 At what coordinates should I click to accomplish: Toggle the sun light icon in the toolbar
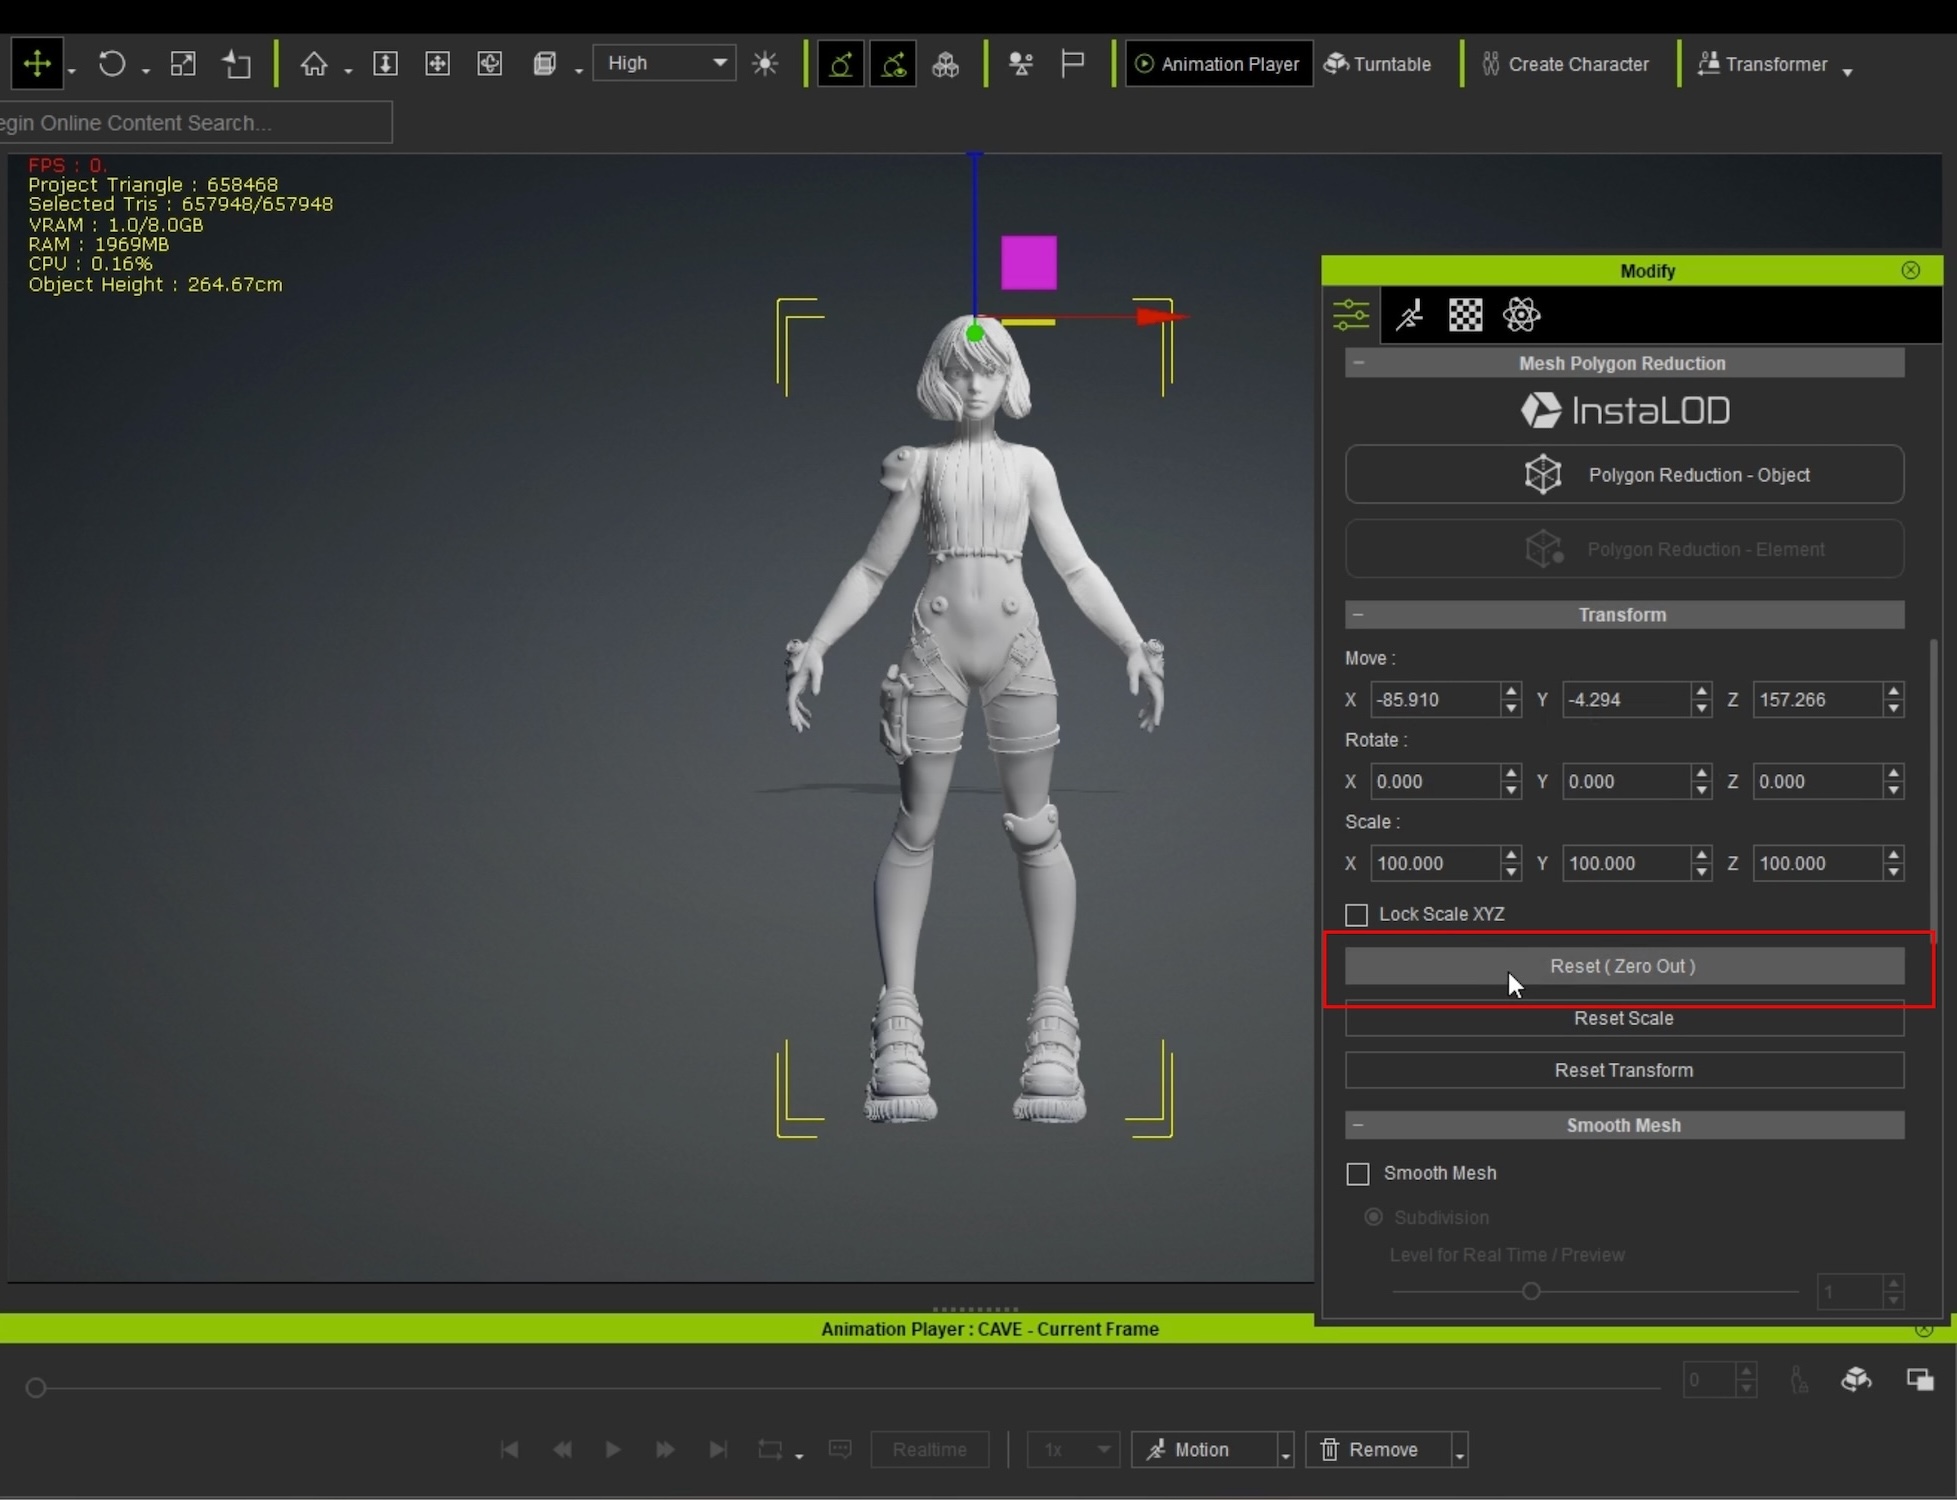tap(765, 64)
